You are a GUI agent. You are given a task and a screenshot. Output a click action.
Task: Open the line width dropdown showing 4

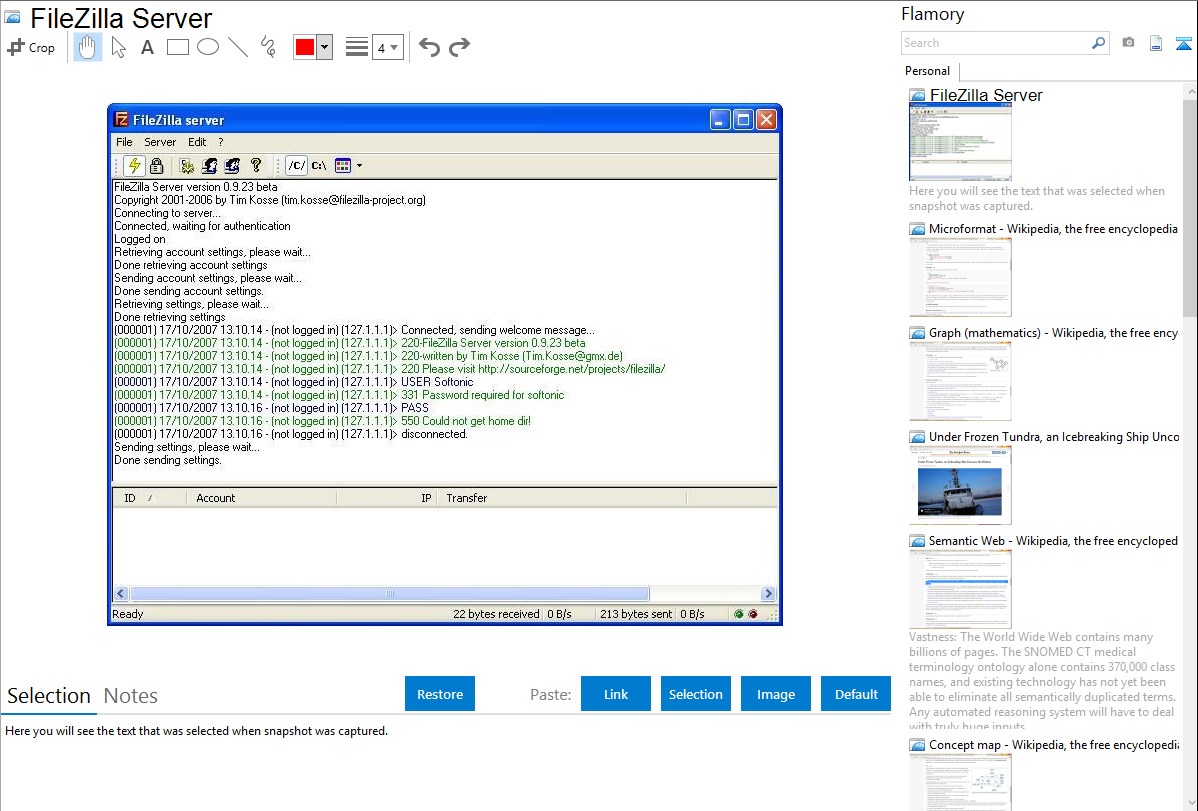[x=387, y=47]
